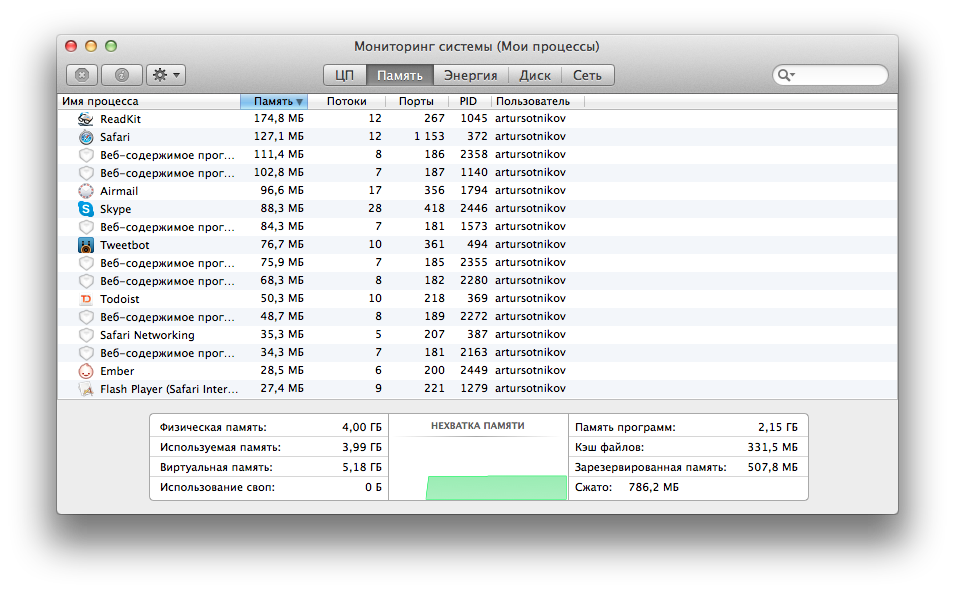Image resolution: width=955 pixels, height=593 pixels.
Task: Click shield icon of the 111,4 МБ process
Action: tap(86, 155)
